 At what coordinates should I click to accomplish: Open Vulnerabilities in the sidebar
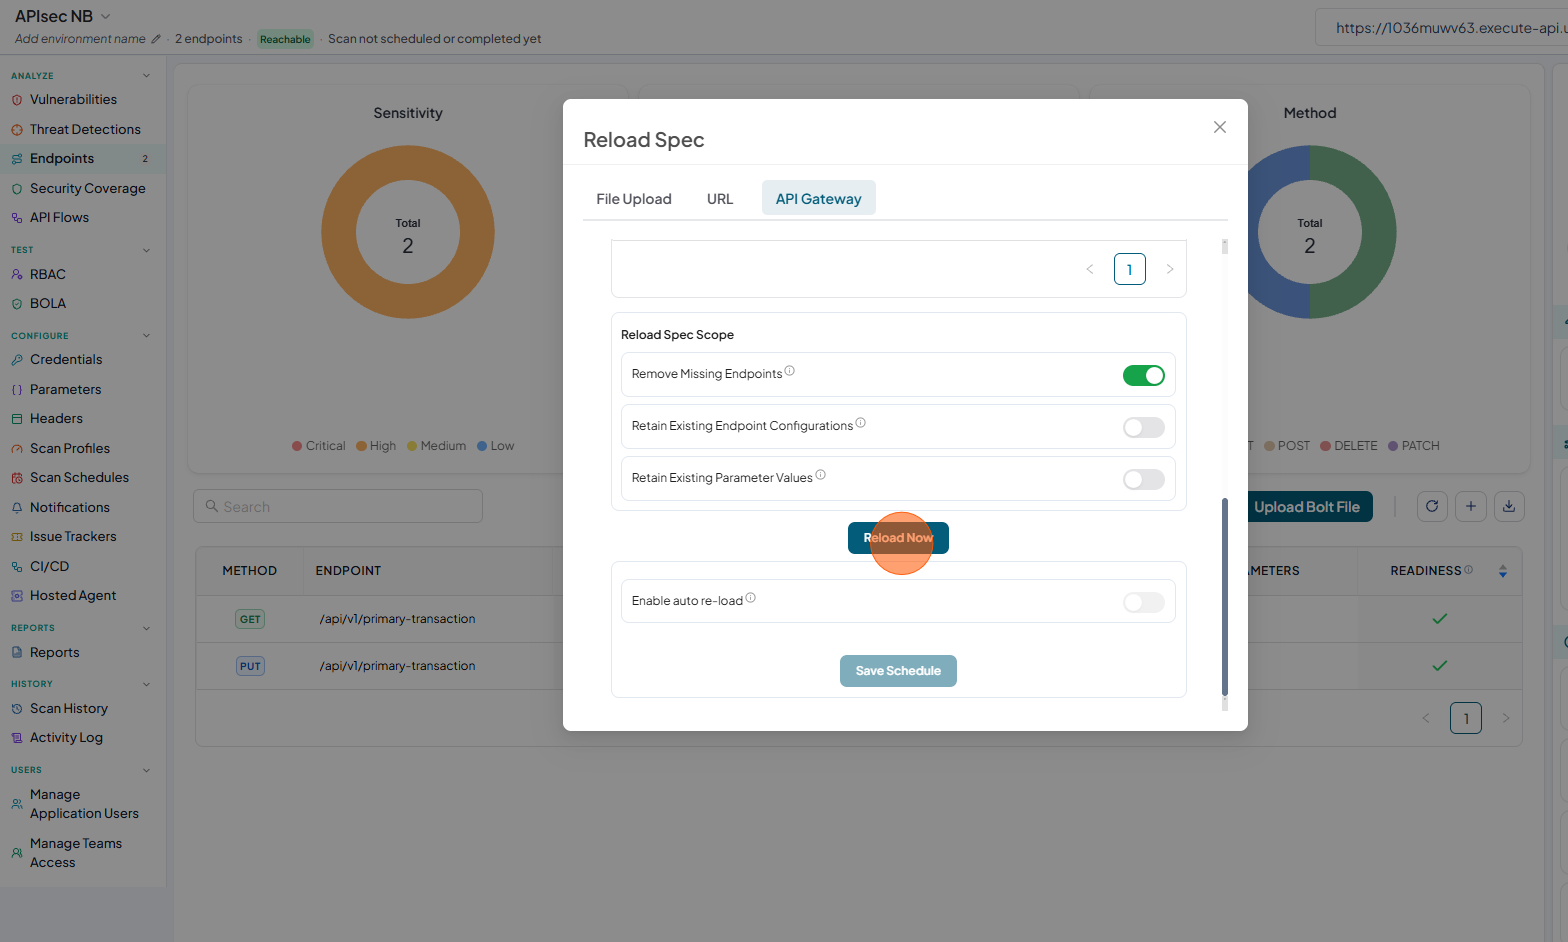click(x=73, y=100)
